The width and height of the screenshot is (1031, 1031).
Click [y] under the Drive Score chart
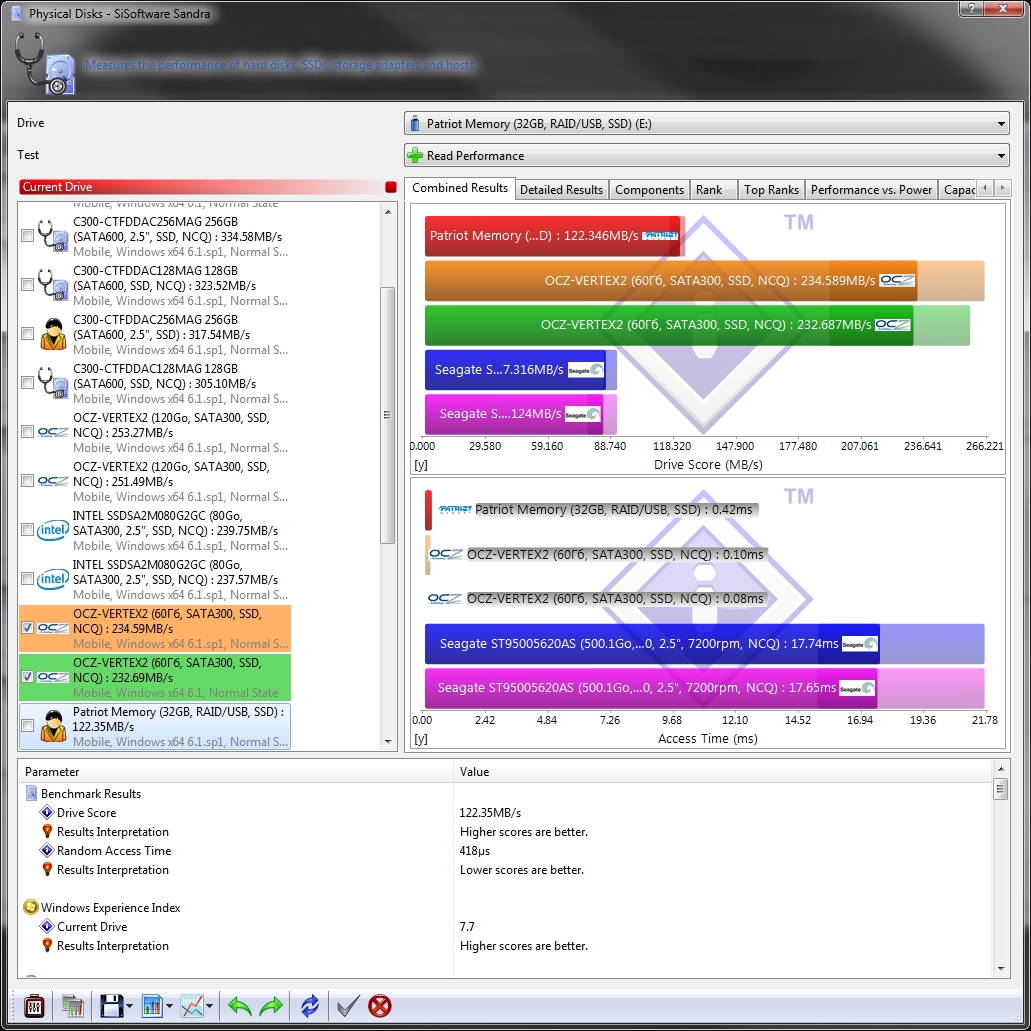421,465
